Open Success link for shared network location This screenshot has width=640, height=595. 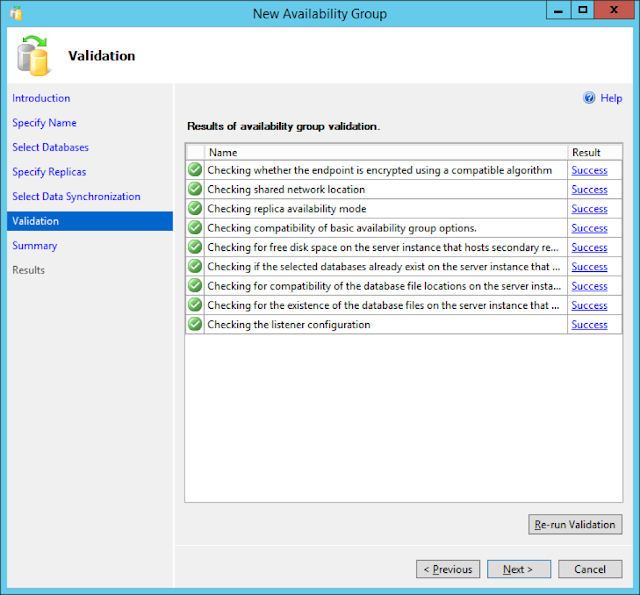click(x=589, y=189)
